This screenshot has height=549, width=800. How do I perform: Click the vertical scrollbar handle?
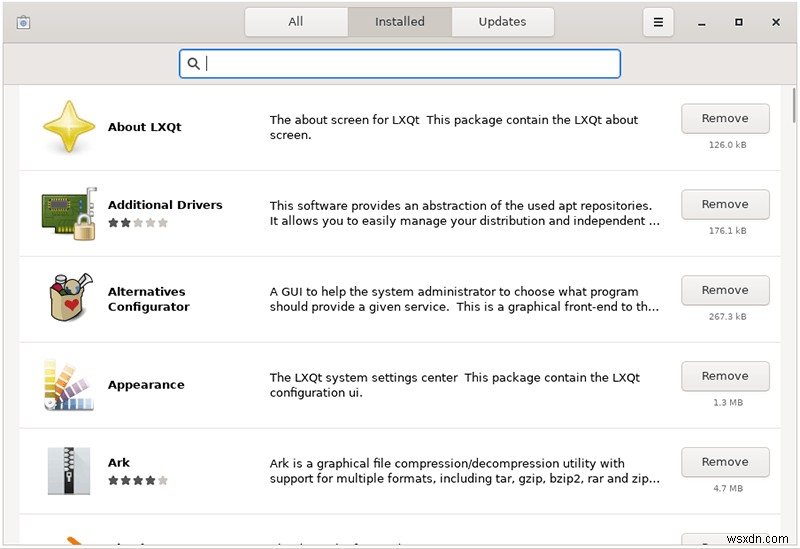pyautogui.click(x=794, y=105)
